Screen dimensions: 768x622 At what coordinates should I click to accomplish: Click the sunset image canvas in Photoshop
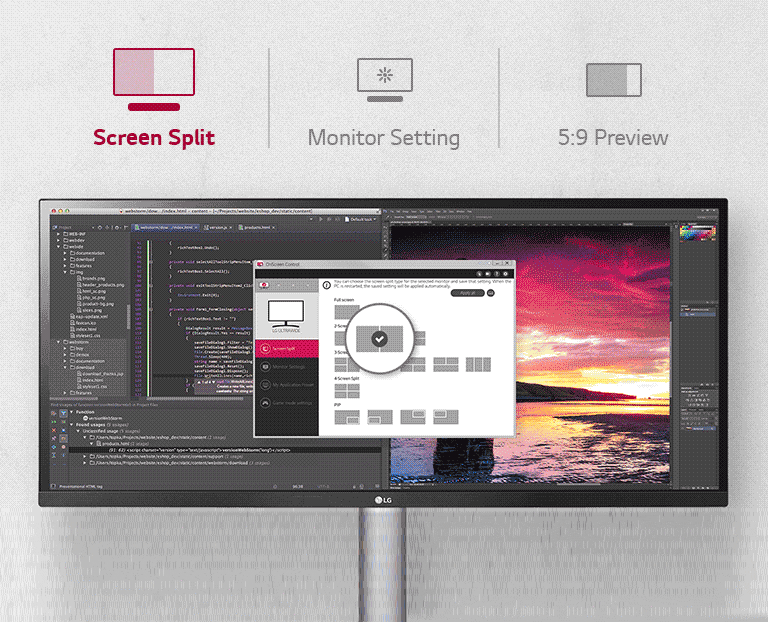(530, 355)
